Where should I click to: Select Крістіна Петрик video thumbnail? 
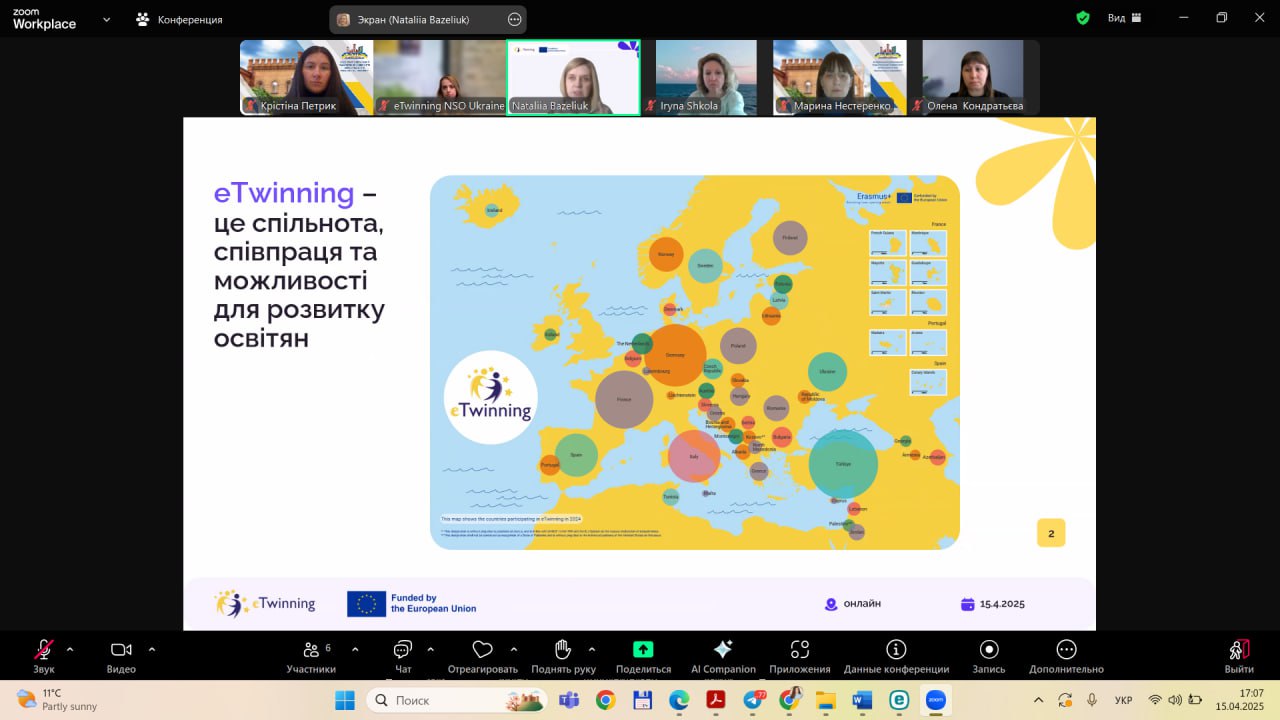pos(306,77)
